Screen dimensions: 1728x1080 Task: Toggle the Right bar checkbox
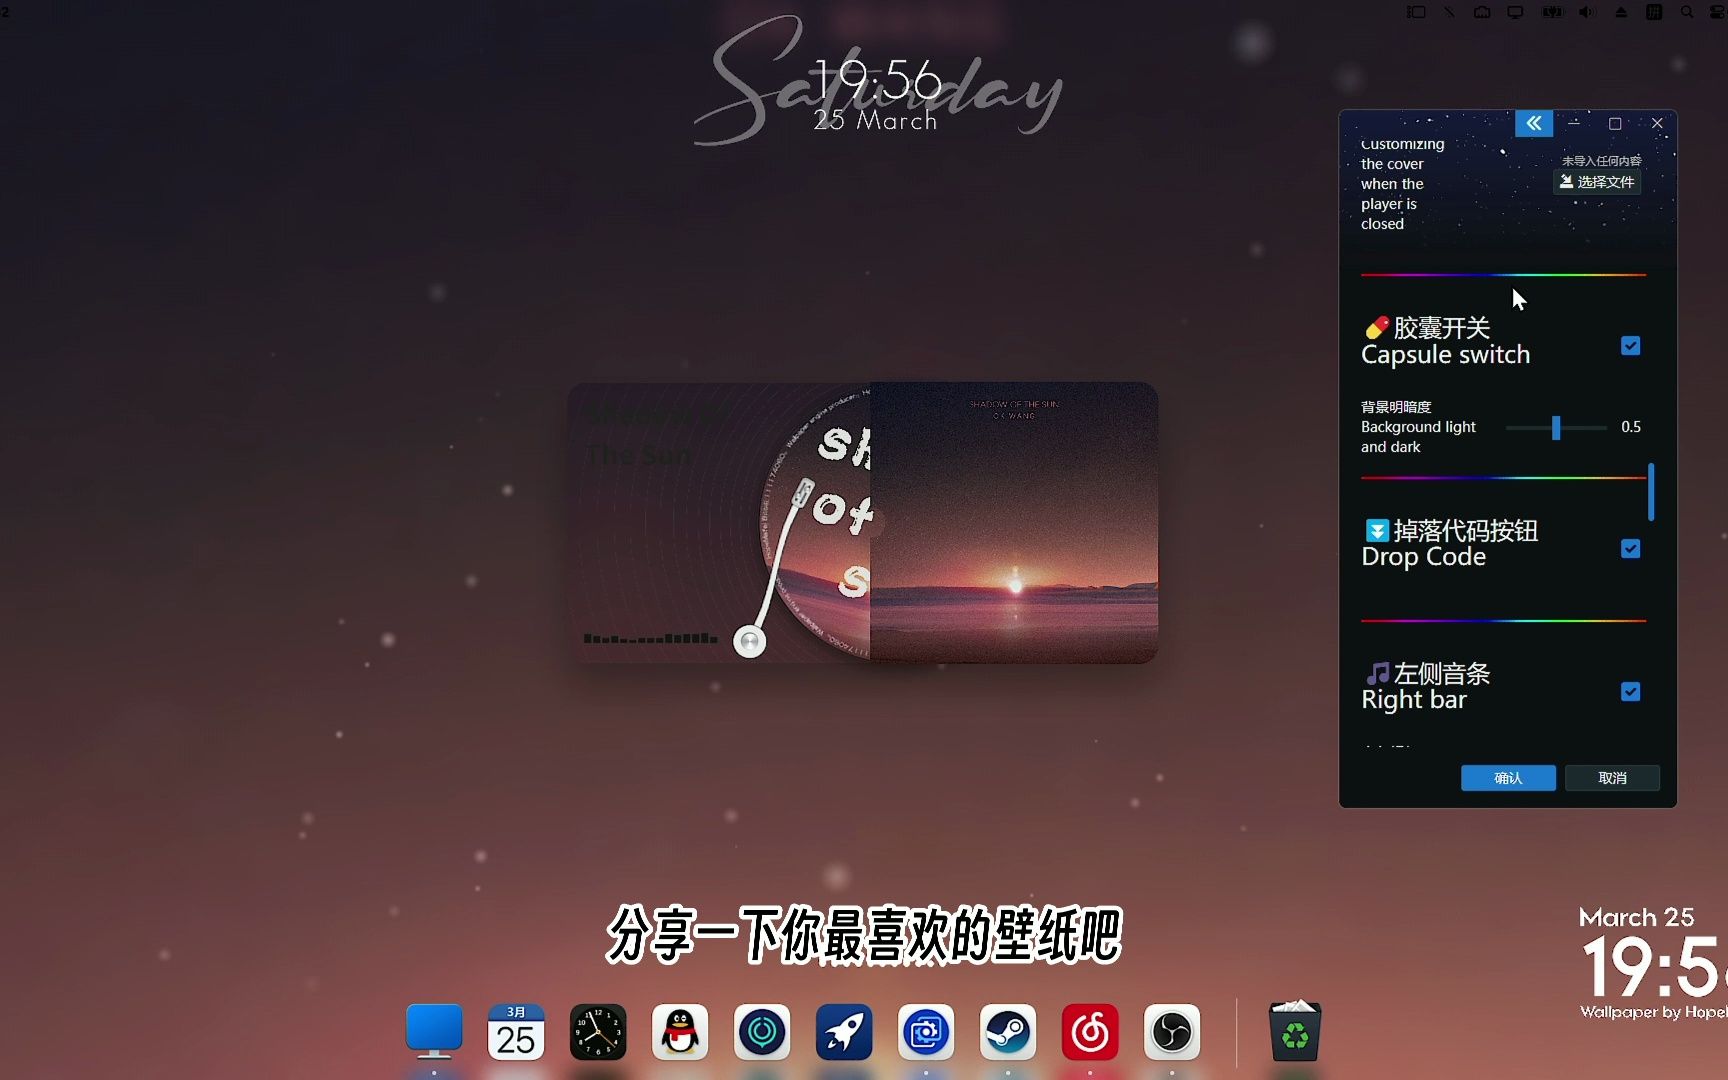(1630, 692)
